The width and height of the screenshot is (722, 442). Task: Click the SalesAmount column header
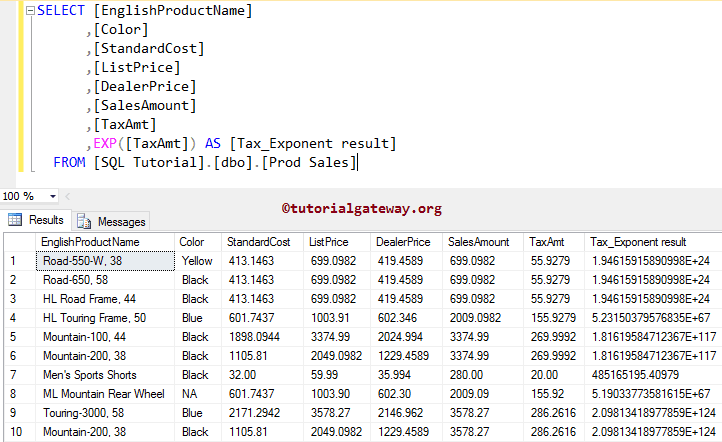(x=483, y=242)
